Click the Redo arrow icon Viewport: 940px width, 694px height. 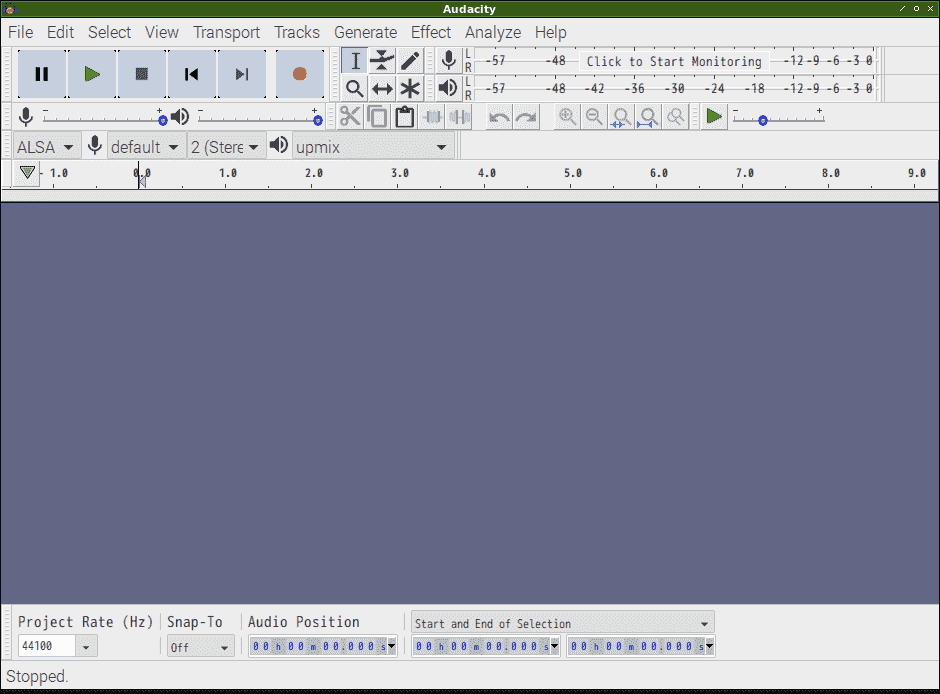pos(526,117)
